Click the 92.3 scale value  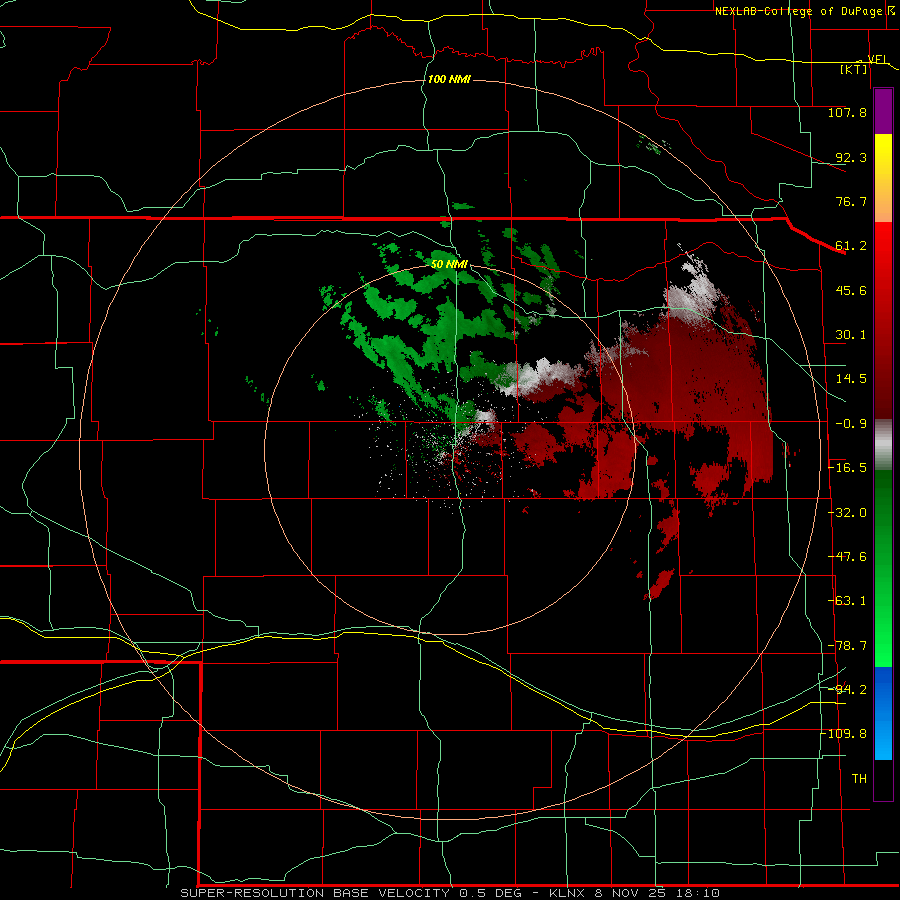click(851, 157)
